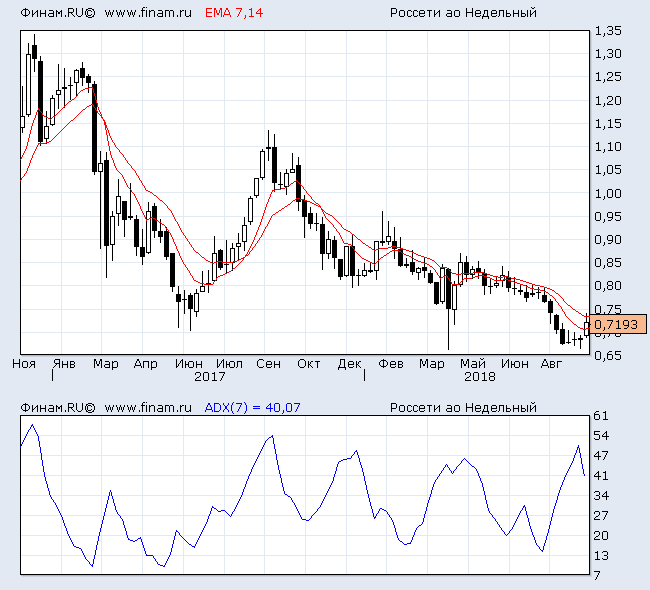Click the 'Финам.RU©' label above the price chart

(58, 13)
